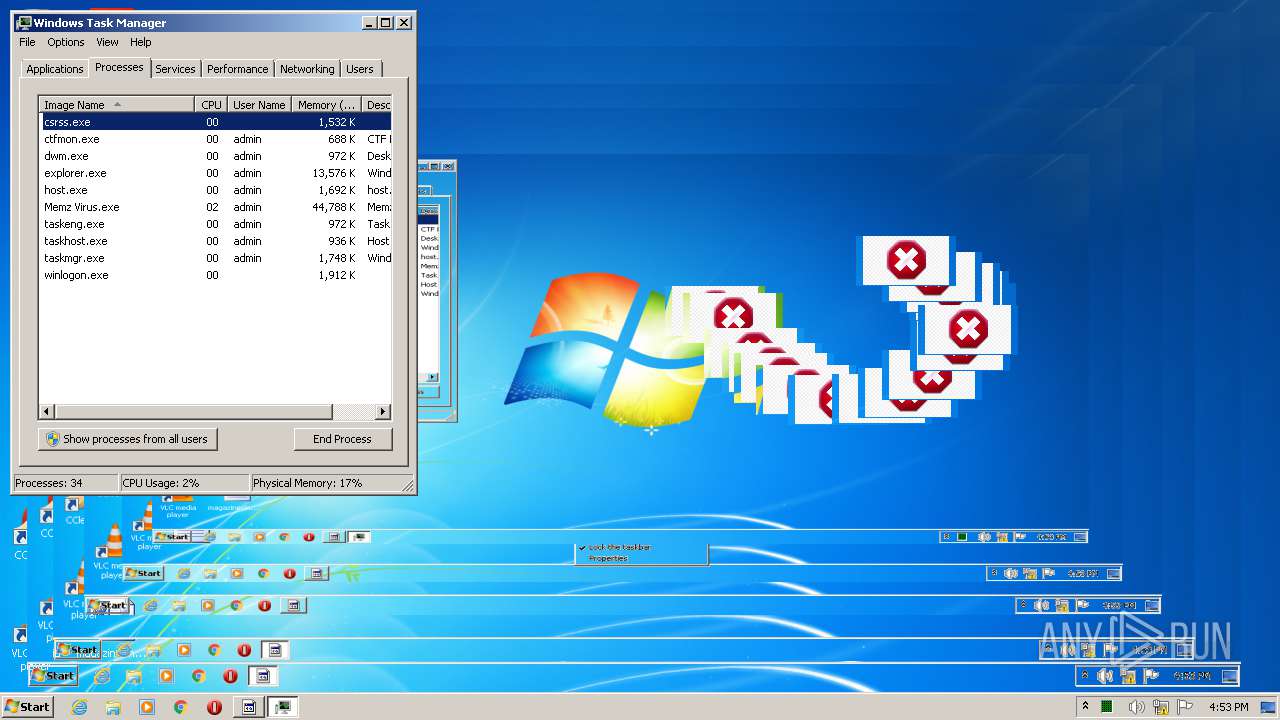Sort by the User Name column header
The image size is (1280, 720).
[x=259, y=104]
